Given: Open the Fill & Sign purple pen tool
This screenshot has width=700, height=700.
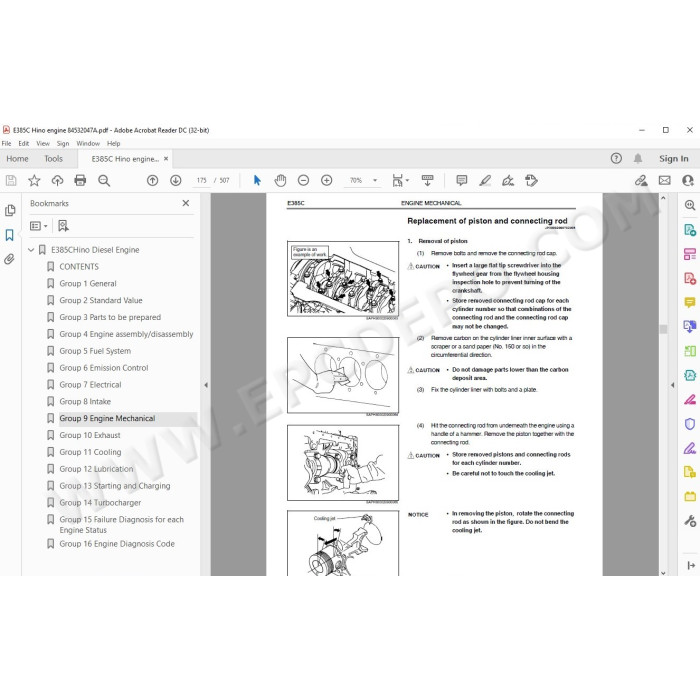Looking at the screenshot, I should (x=690, y=448).
